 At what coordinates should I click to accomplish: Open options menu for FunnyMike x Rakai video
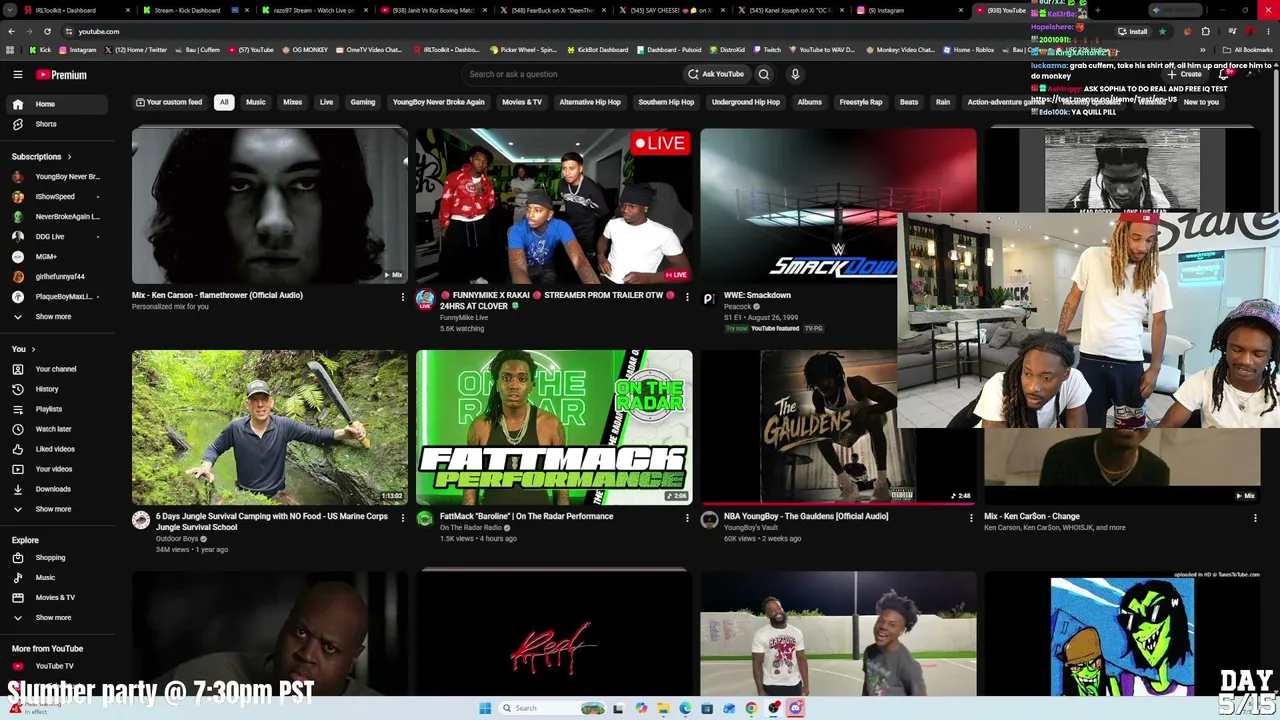tap(687, 297)
